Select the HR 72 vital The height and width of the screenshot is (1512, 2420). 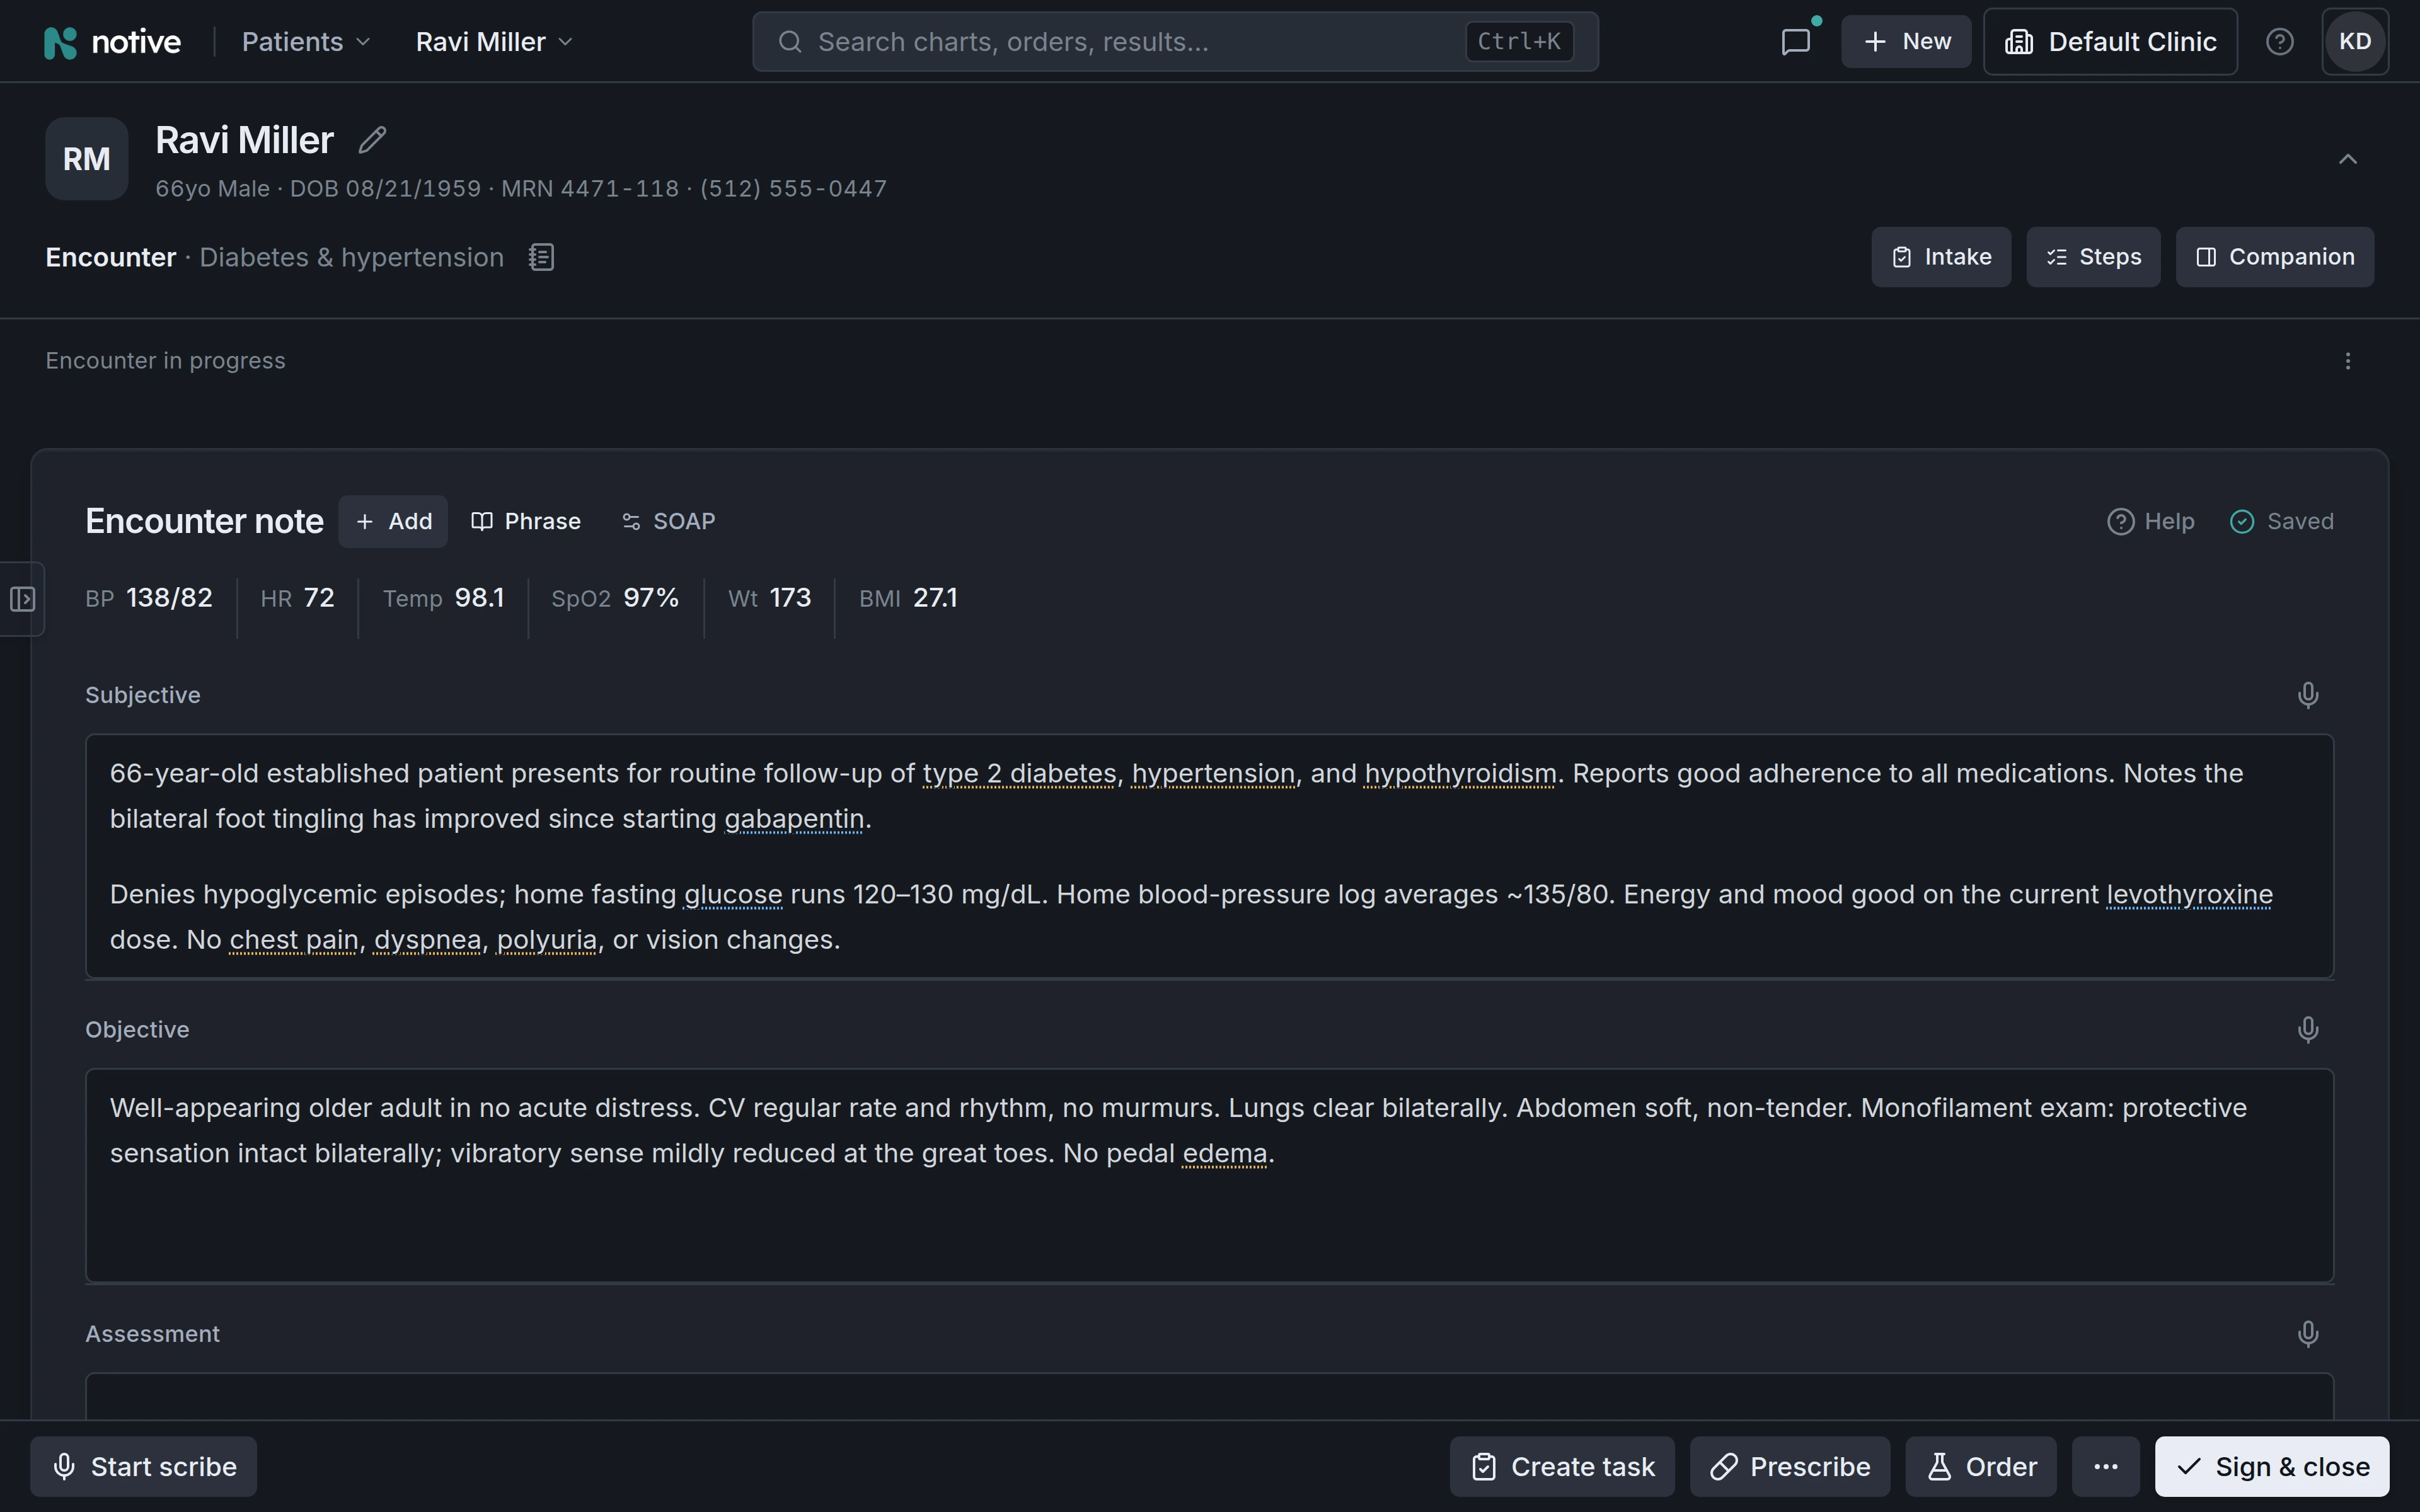coord(297,598)
